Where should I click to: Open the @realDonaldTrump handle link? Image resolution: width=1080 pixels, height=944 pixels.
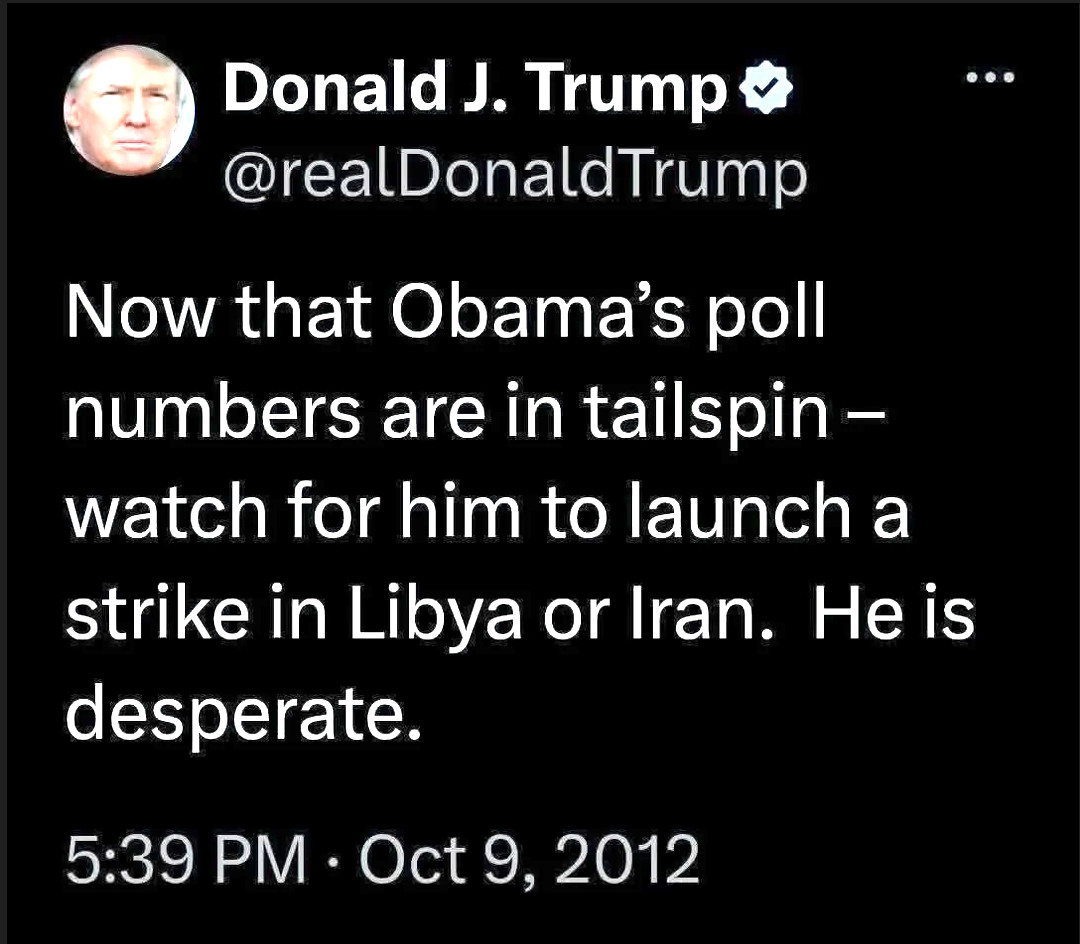514,174
